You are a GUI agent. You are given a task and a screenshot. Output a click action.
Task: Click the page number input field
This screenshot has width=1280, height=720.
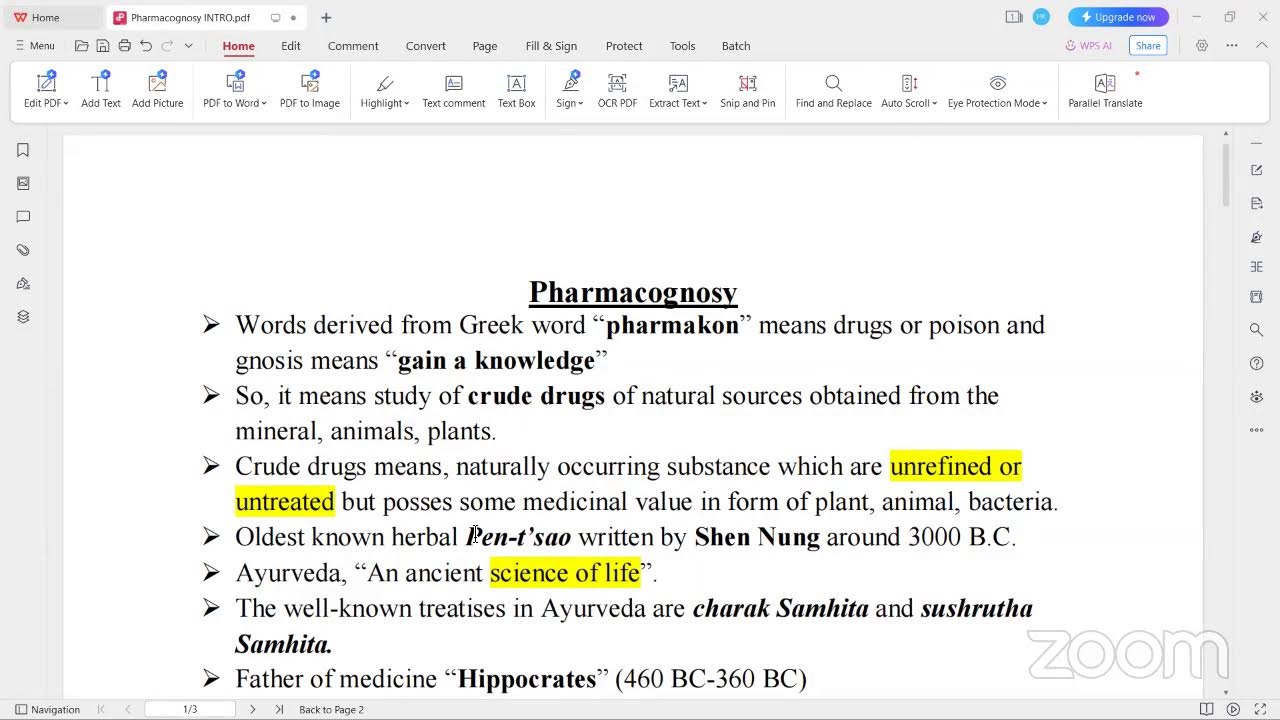click(x=190, y=709)
